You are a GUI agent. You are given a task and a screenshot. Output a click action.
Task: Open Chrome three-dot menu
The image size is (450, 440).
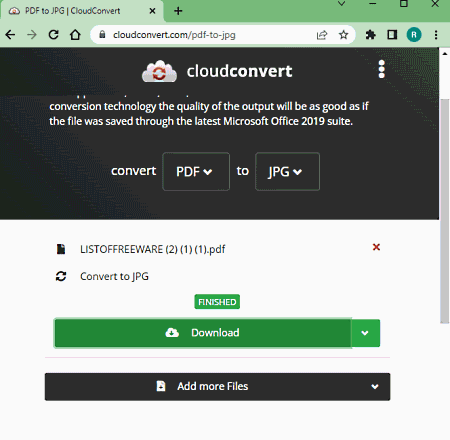[x=436, y=35]
